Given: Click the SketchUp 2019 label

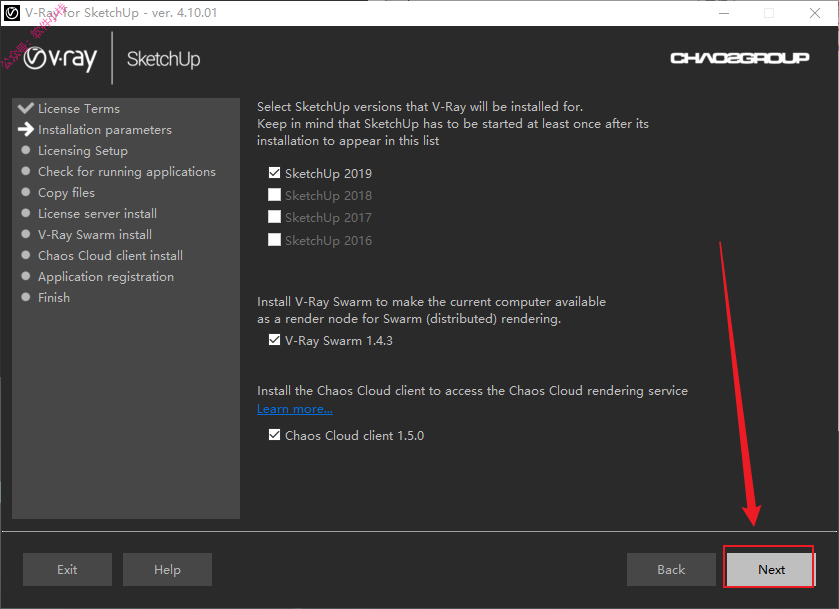Looking at the screenshot, I should [x=329, y=173].
